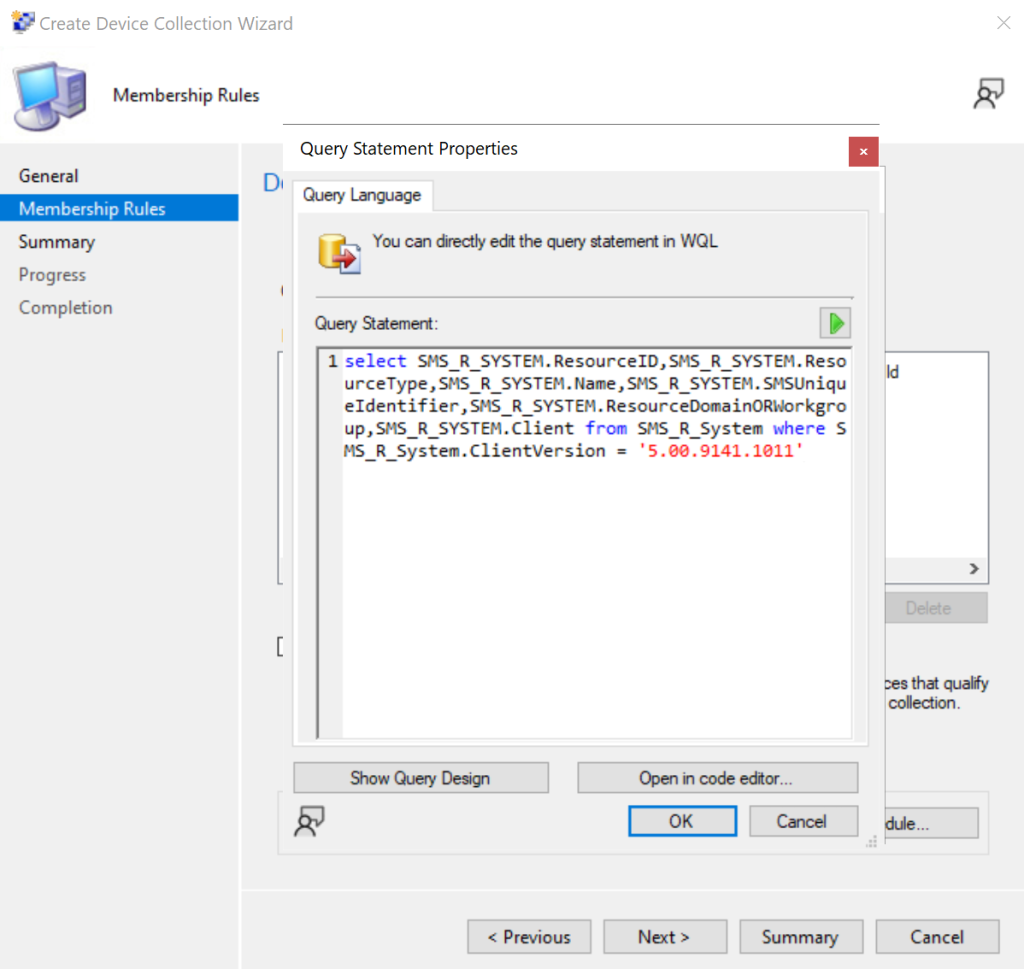Click the wizard icon in the title bar

coord(23,23)
